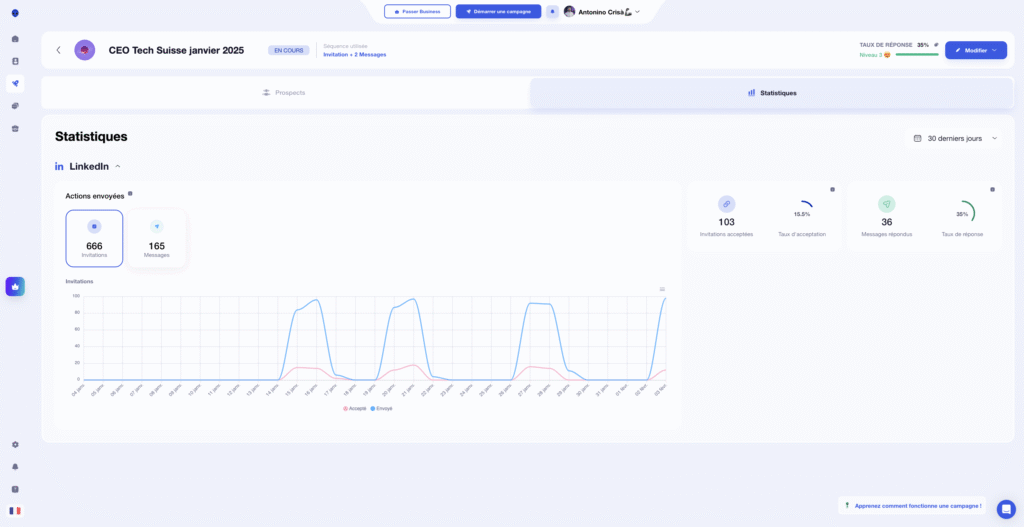Image resolution: width=1024 pixels, height=527 pixels.
Task: Click the crown upgrade icon in sidebar
Action: 15,286
